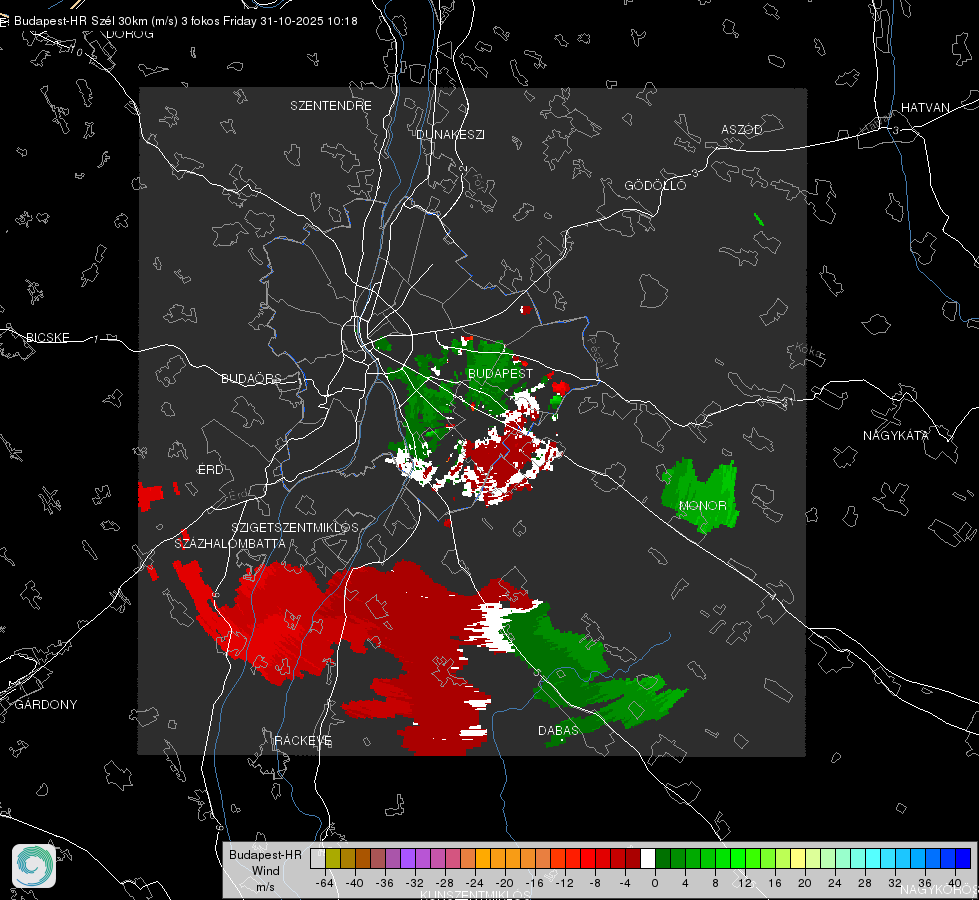Screen dimensions: 979x900
Task: Click the SZÁZHALOMBATTA label
Action: pos(230,544)
